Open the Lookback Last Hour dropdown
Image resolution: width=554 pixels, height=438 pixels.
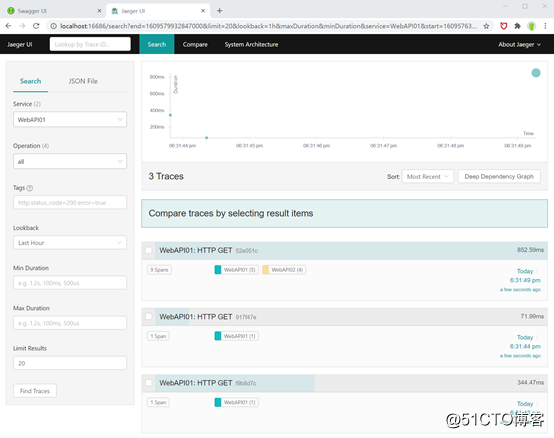click(70, 243)
